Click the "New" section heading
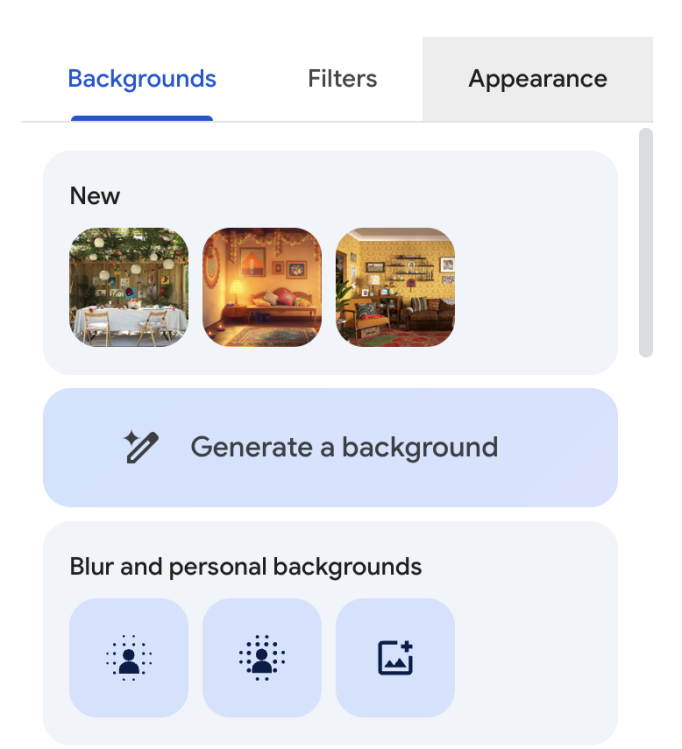The width and height of the screenshot is (682, 749). coord(95,196)
